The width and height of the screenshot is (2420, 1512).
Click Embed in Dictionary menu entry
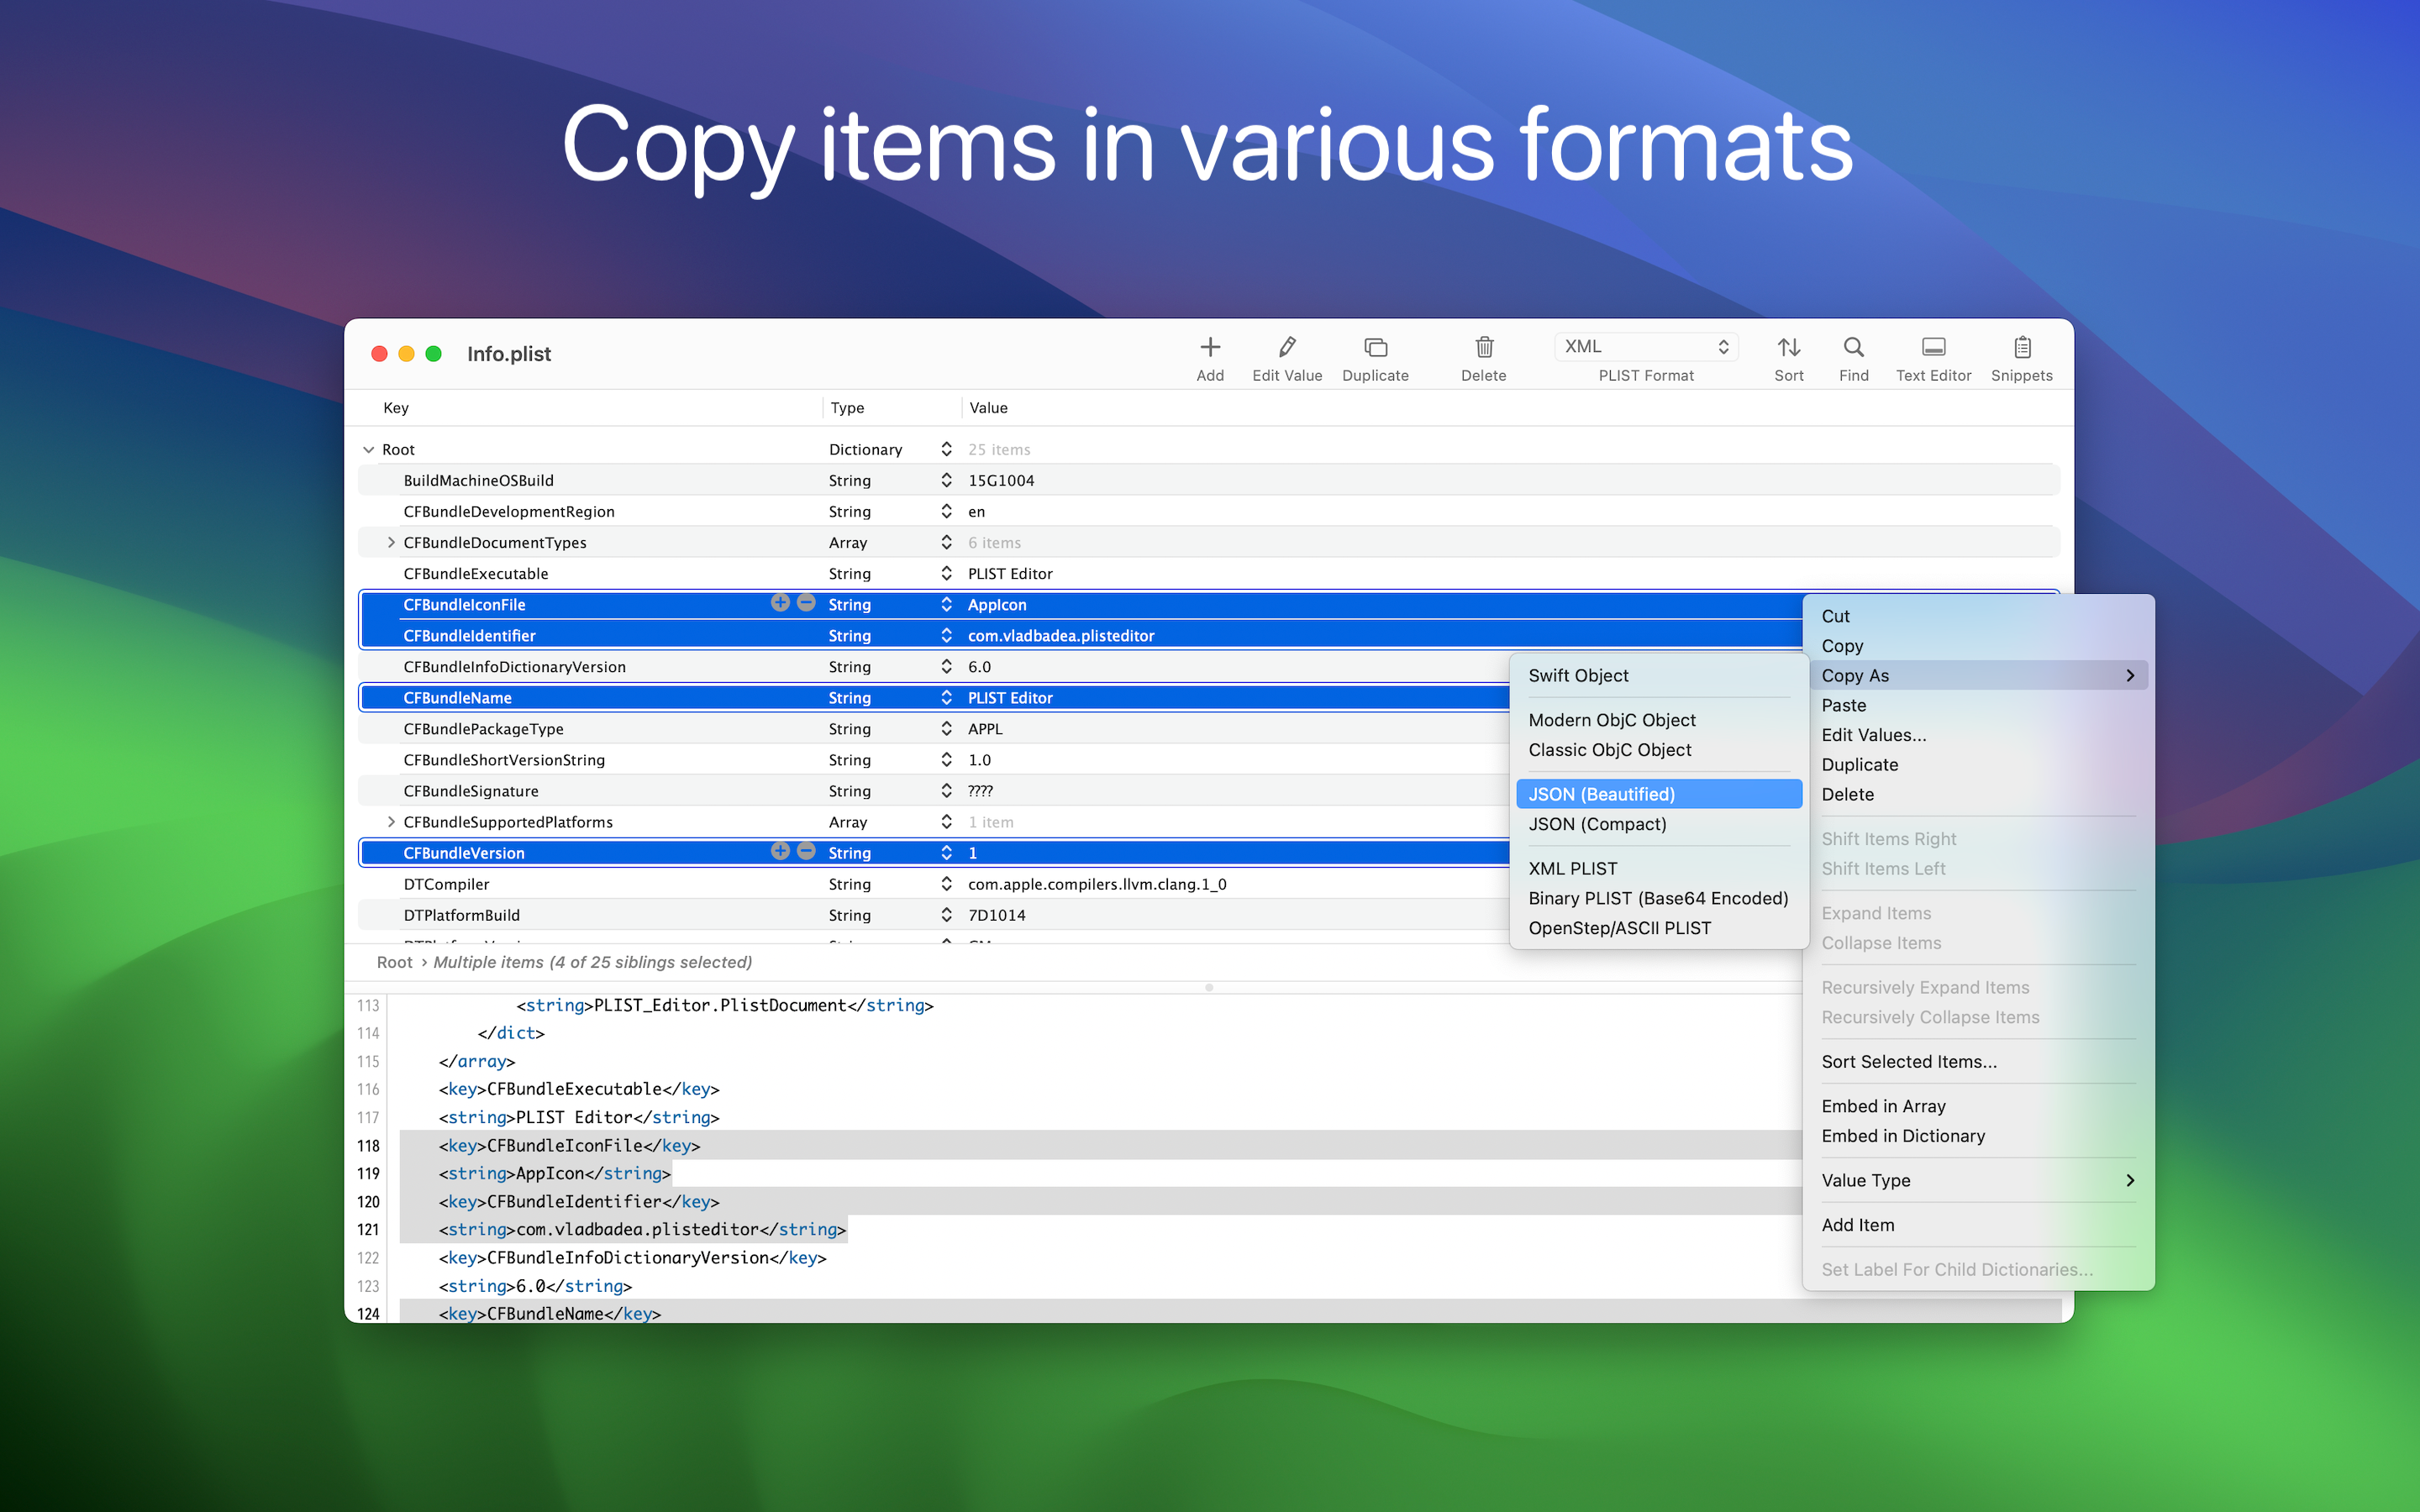click(1902, 1136)
